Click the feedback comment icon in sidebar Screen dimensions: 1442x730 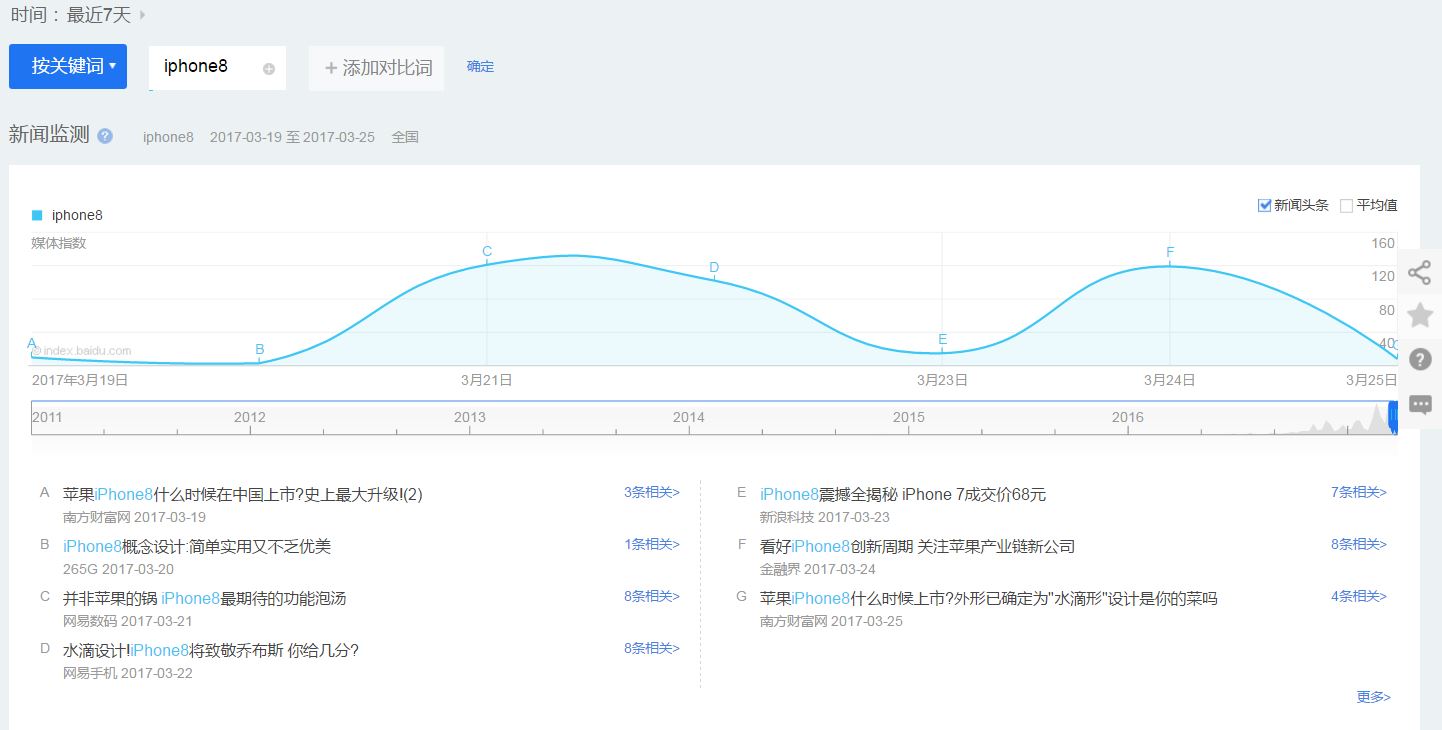(1420, 404)
